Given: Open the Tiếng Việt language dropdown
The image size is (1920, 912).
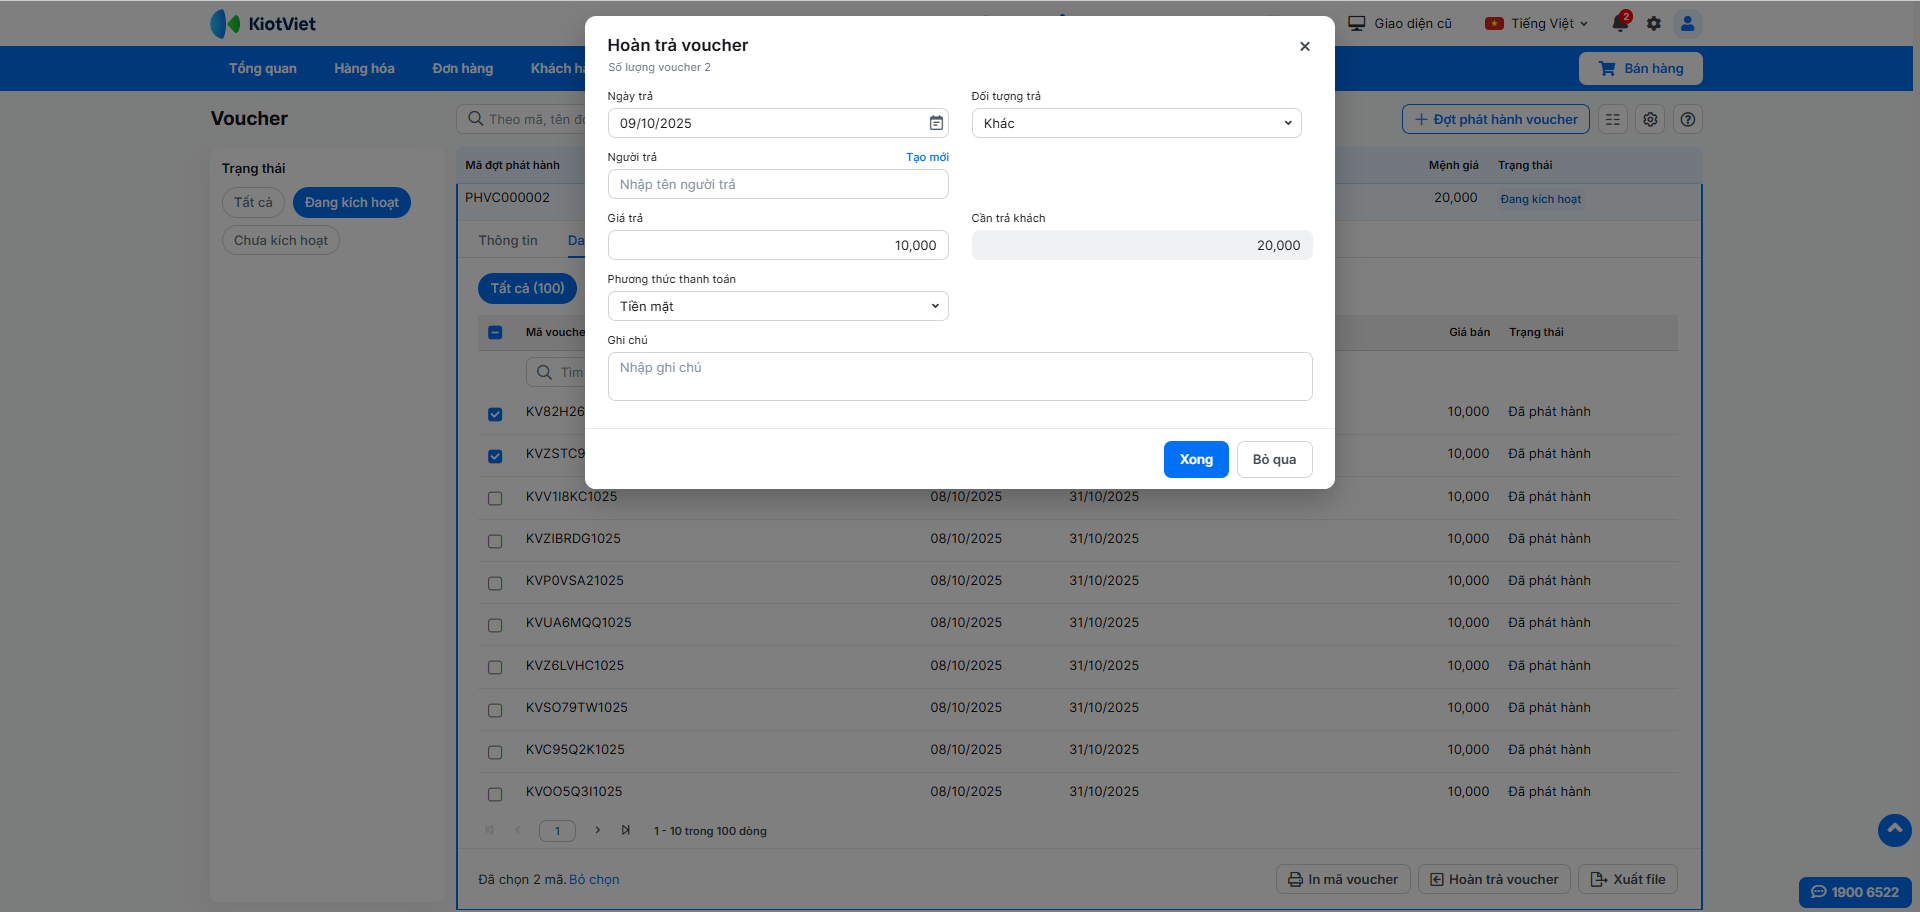Looking at the screenshot, I should click(1536, 23).
